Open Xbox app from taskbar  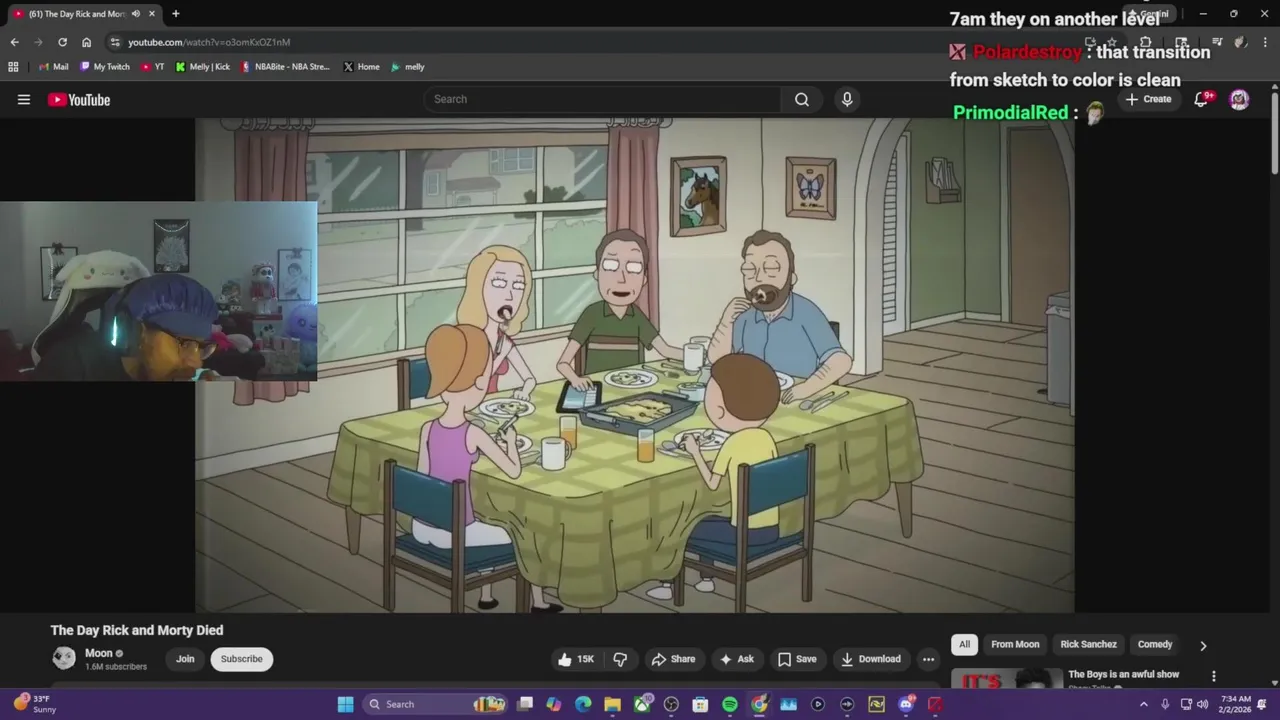642,704
